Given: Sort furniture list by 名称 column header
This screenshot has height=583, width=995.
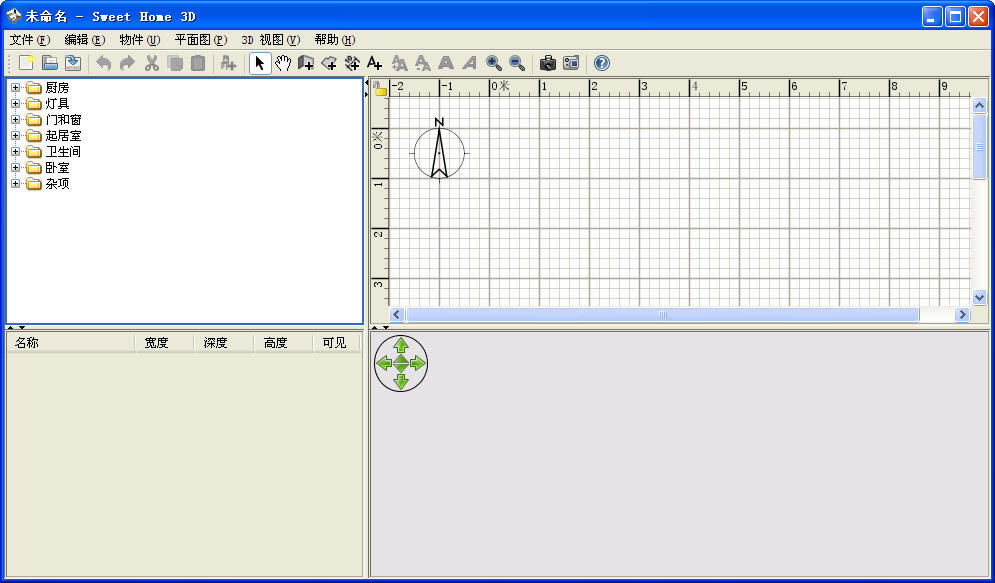Looking at the screenshot, I should coord(70,343).
